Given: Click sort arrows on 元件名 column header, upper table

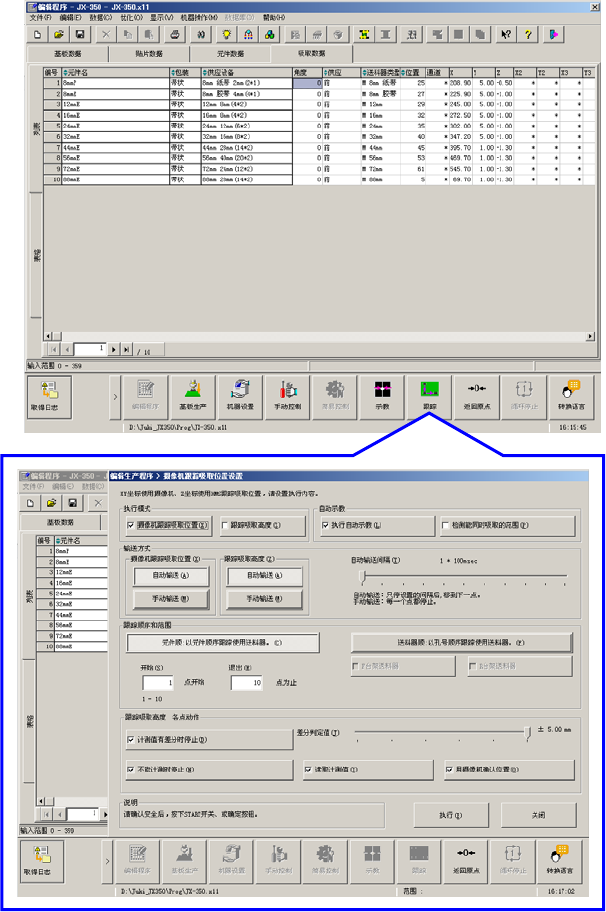Looking at the screenshot, I should click(x=65, y=73).
